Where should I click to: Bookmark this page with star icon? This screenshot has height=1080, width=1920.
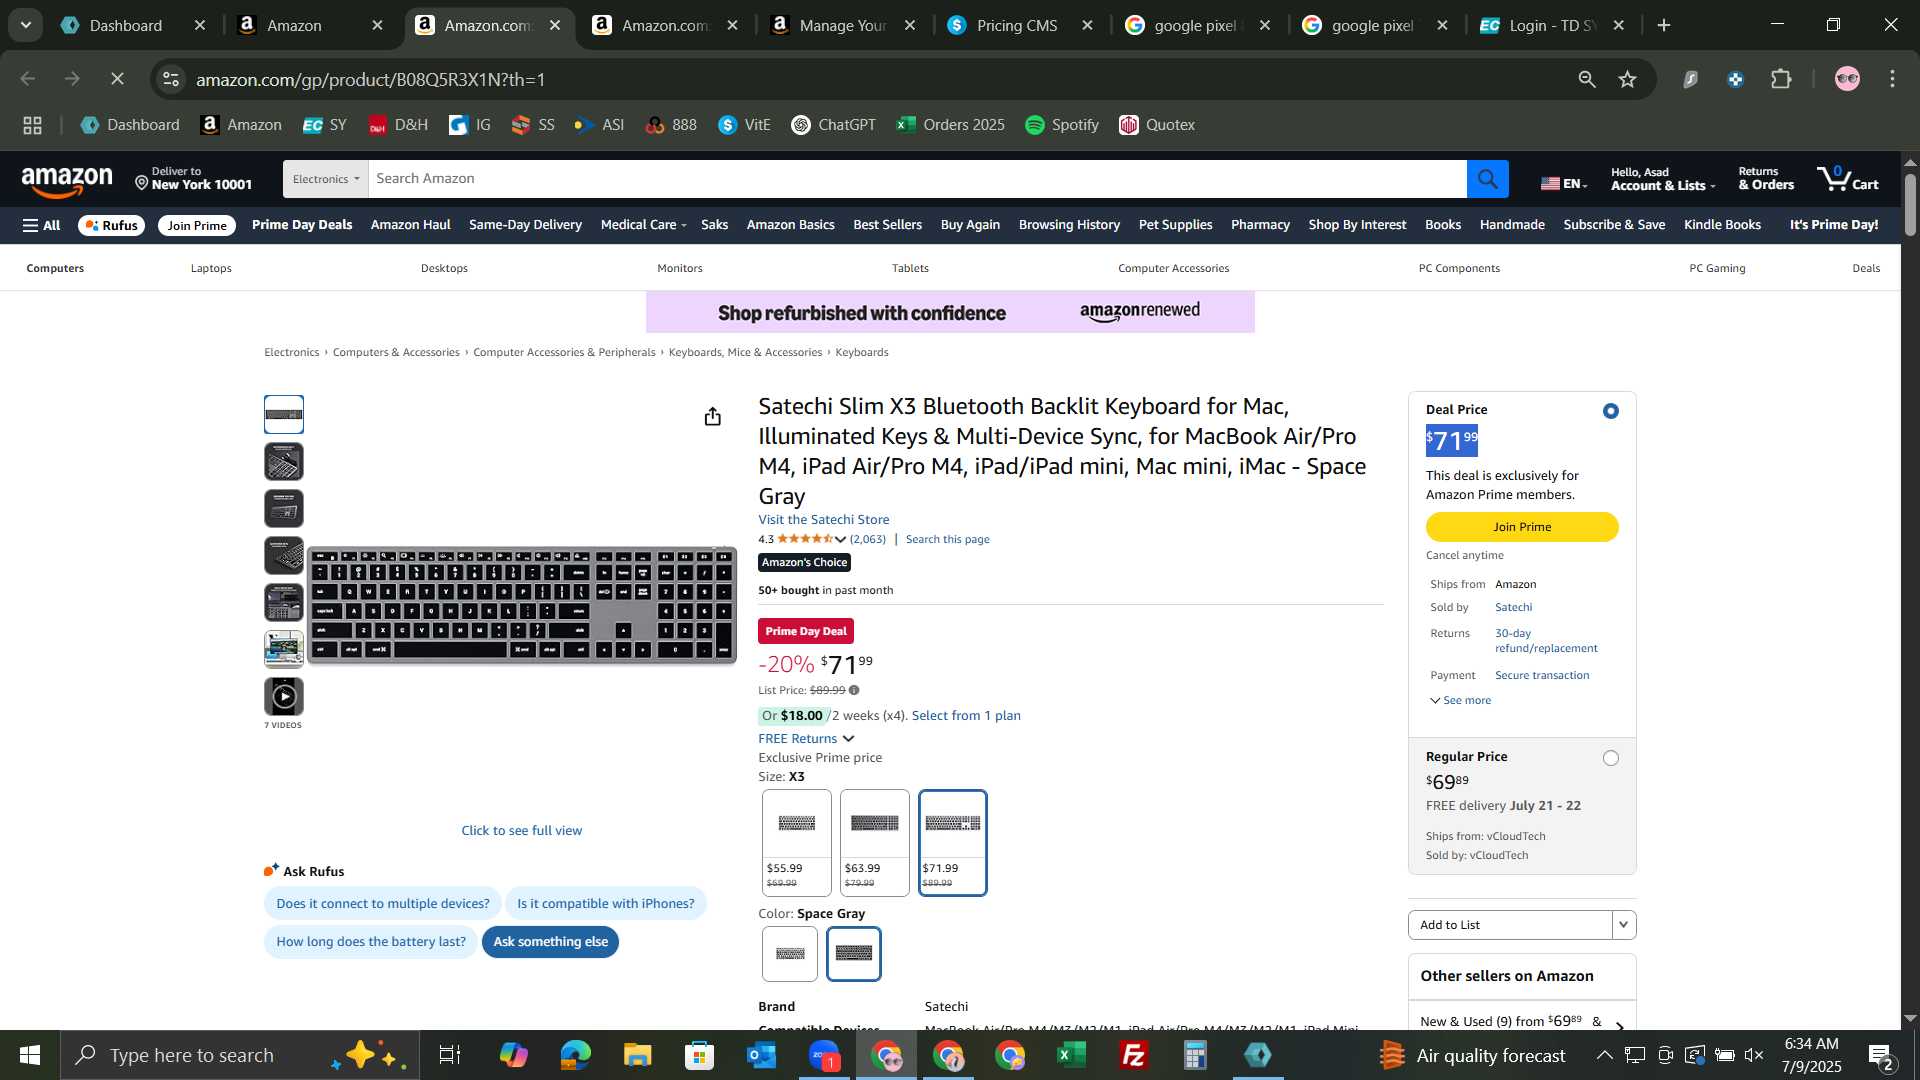pos(1627,79)
